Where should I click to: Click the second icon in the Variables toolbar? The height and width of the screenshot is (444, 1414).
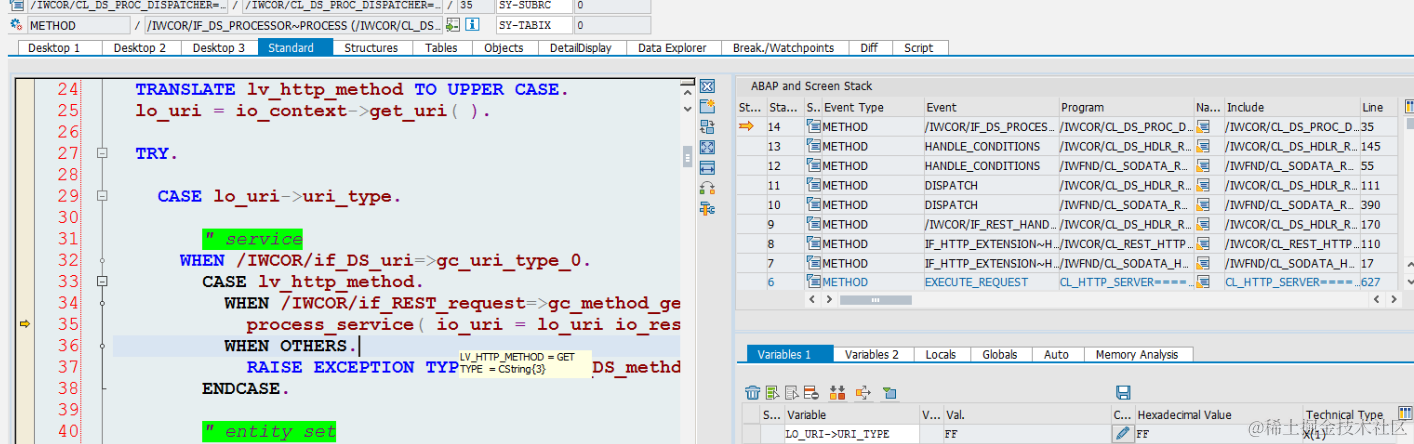point(773,393)
